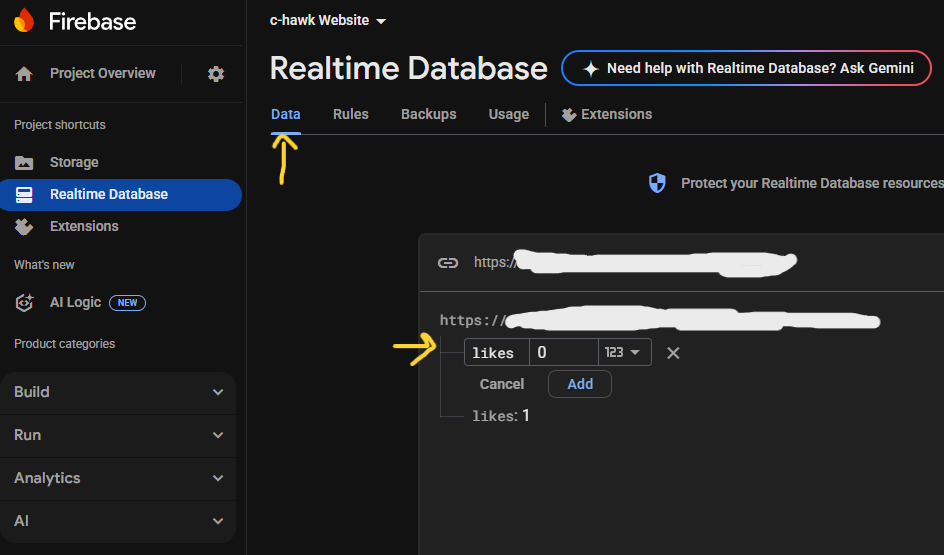Click the shield protection icon
This screenshot has width=944, height=555.
(657, 183)
